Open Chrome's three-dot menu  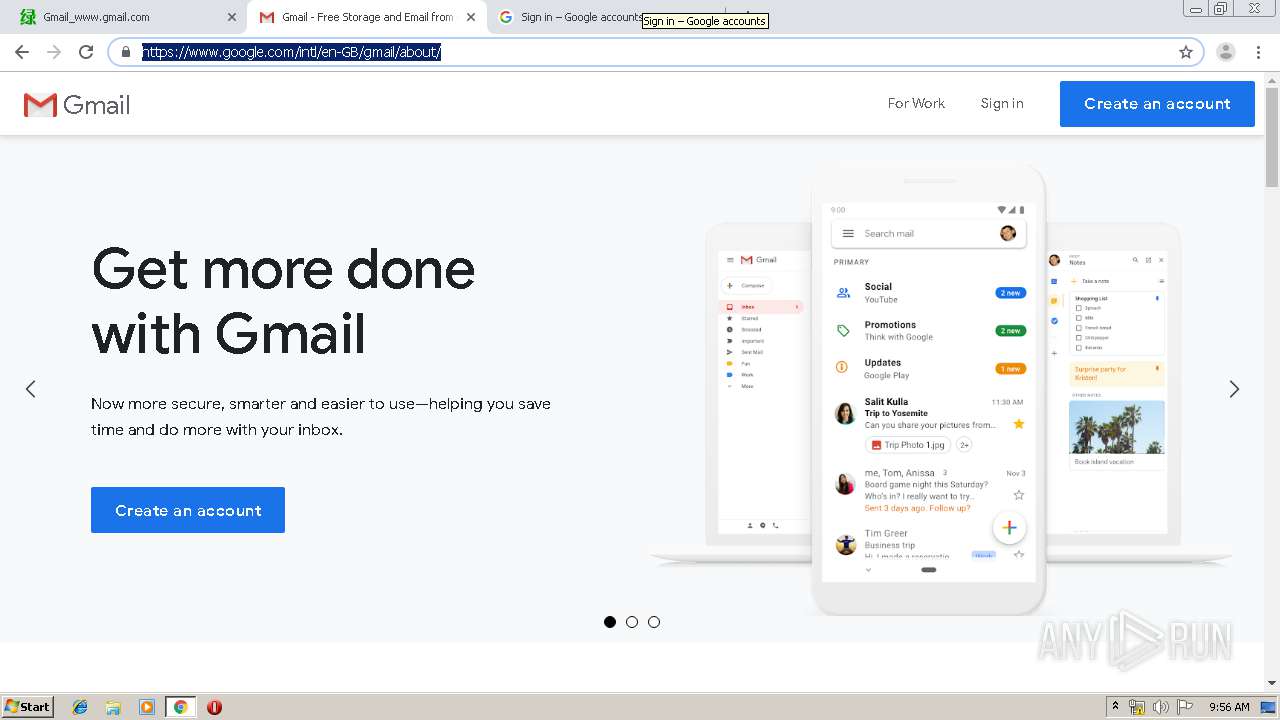[x=1258, y=52]
